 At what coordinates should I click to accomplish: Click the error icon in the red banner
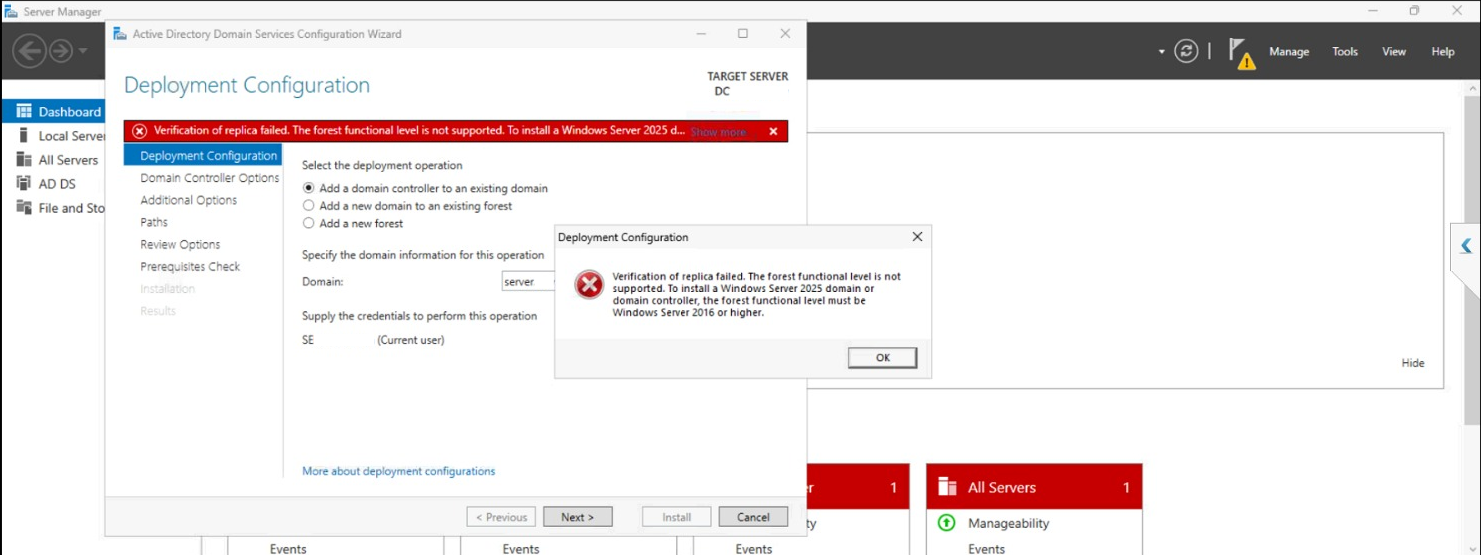click(139, 131)
